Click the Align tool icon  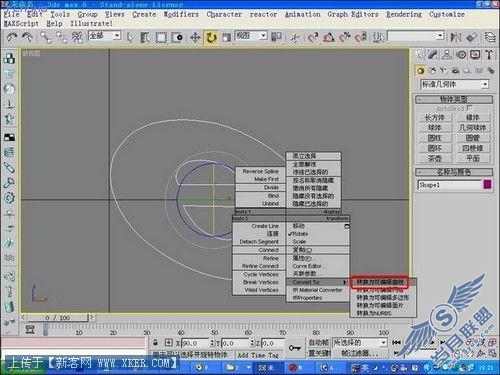pyautogui.click(x=472, y=37)
